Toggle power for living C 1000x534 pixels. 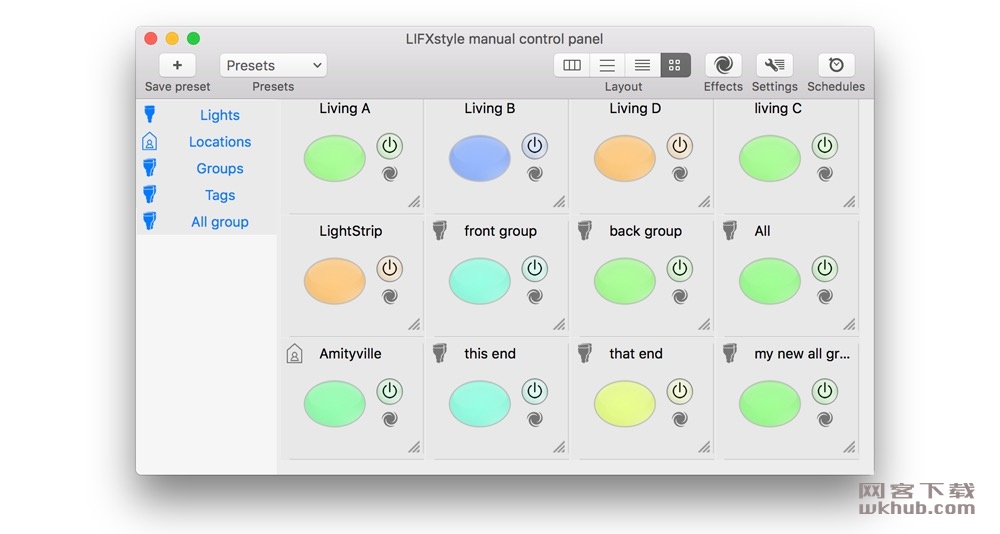(x=825, y=146)
